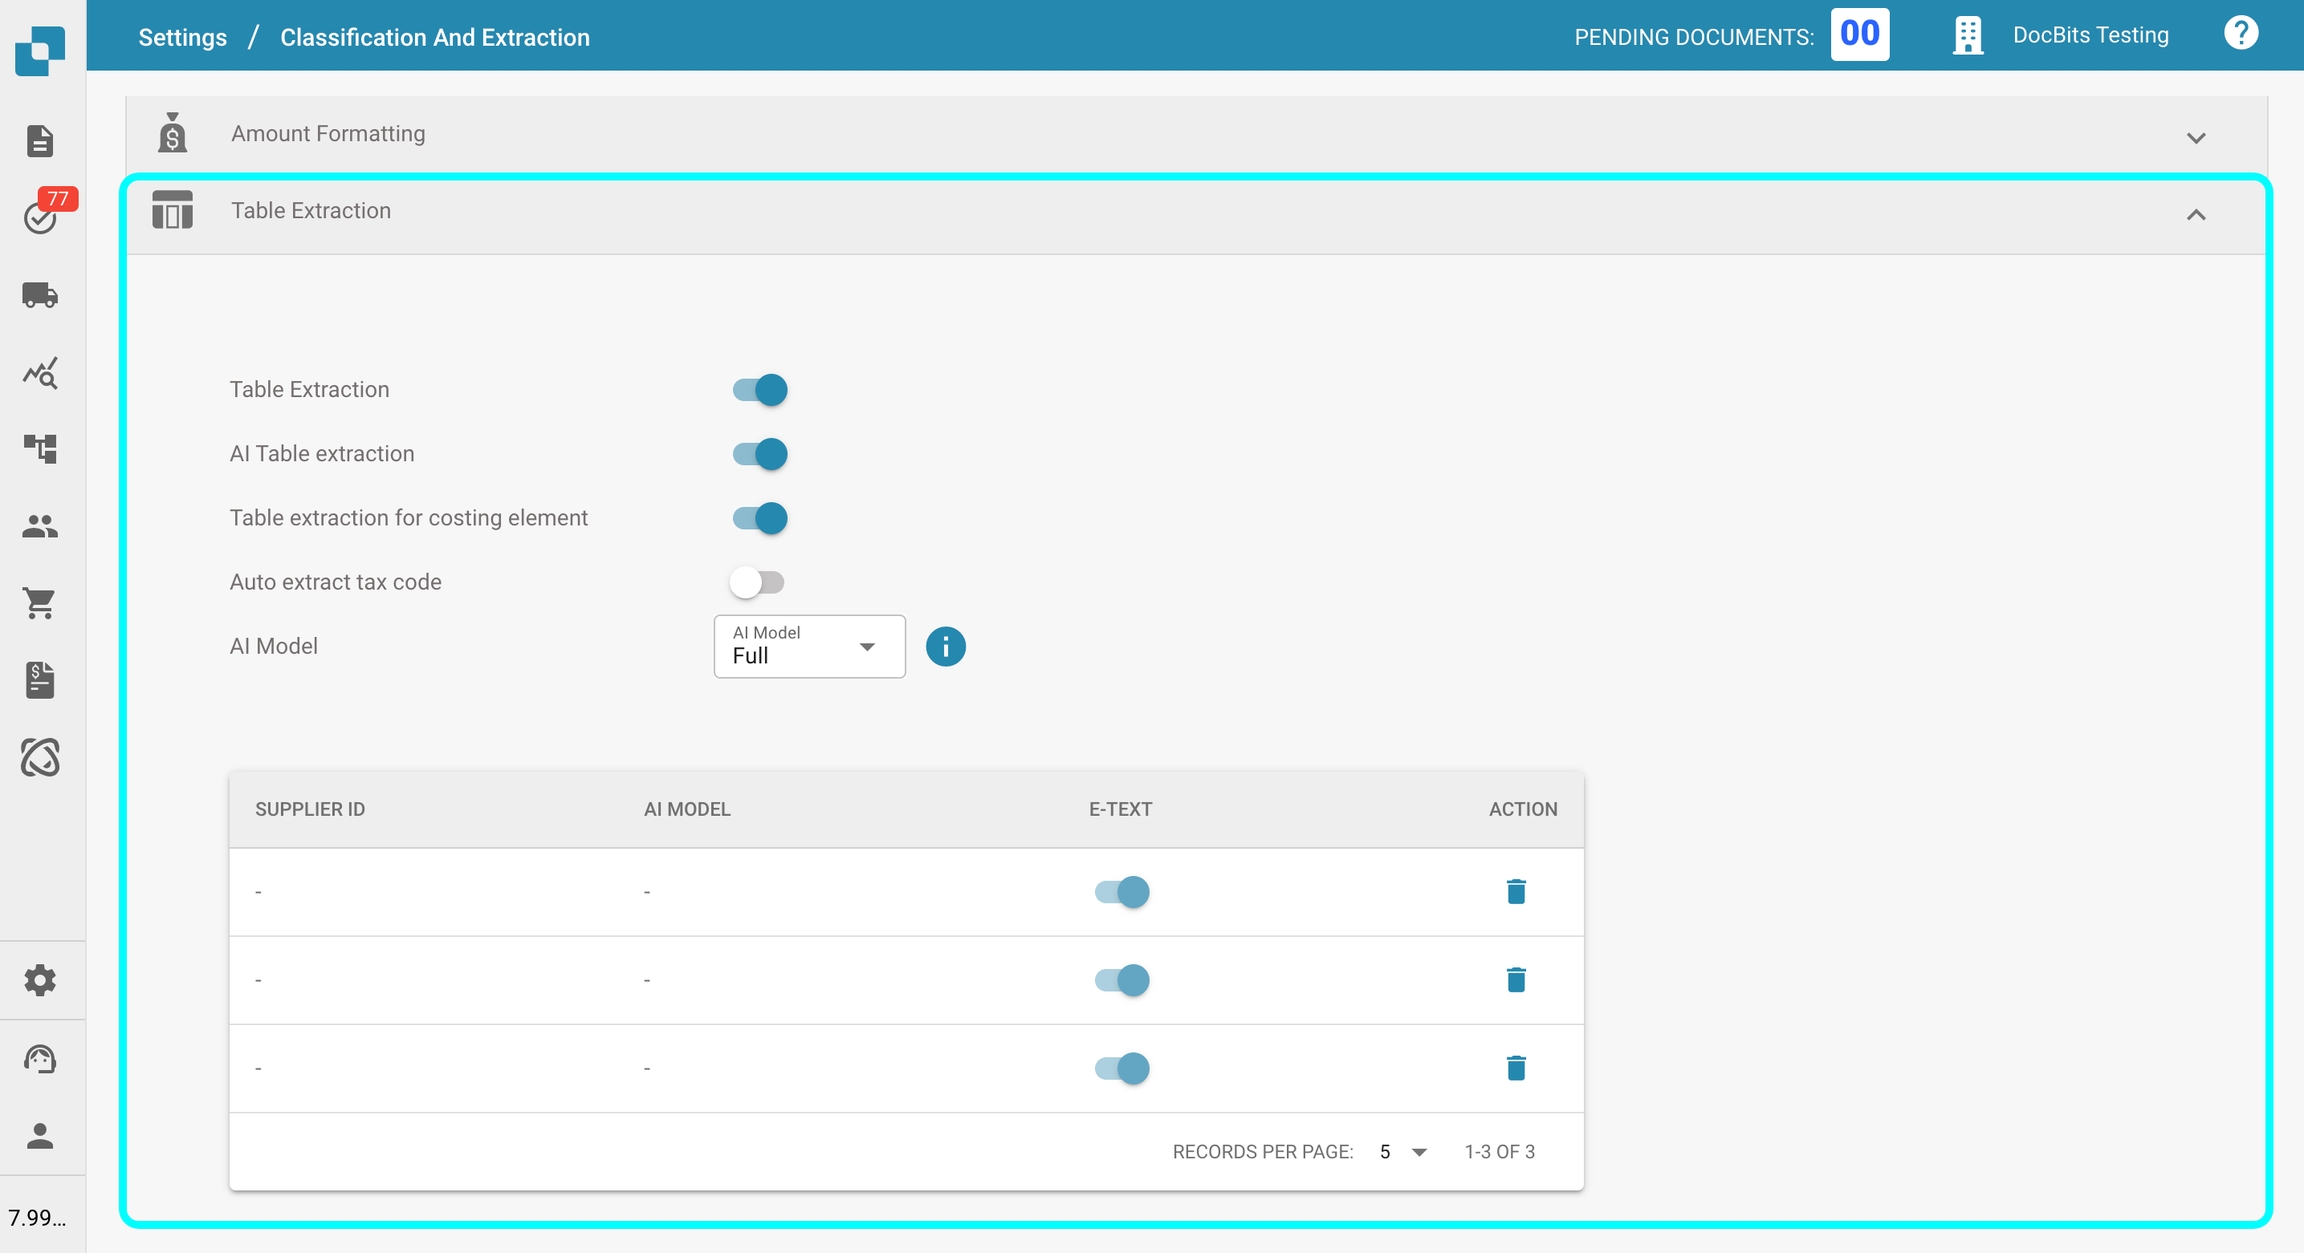This screenshot has width=2304, height=1253.
Task: Change records per page dropdown
Action: pyautogui.click(x=1403, y=1152)
